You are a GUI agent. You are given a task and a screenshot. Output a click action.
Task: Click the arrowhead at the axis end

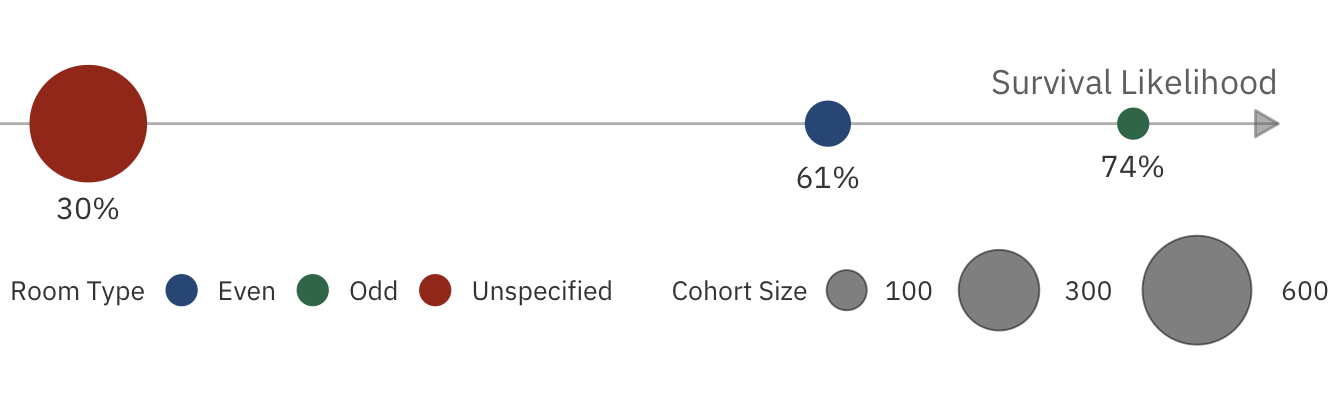tap(1266, 124)
